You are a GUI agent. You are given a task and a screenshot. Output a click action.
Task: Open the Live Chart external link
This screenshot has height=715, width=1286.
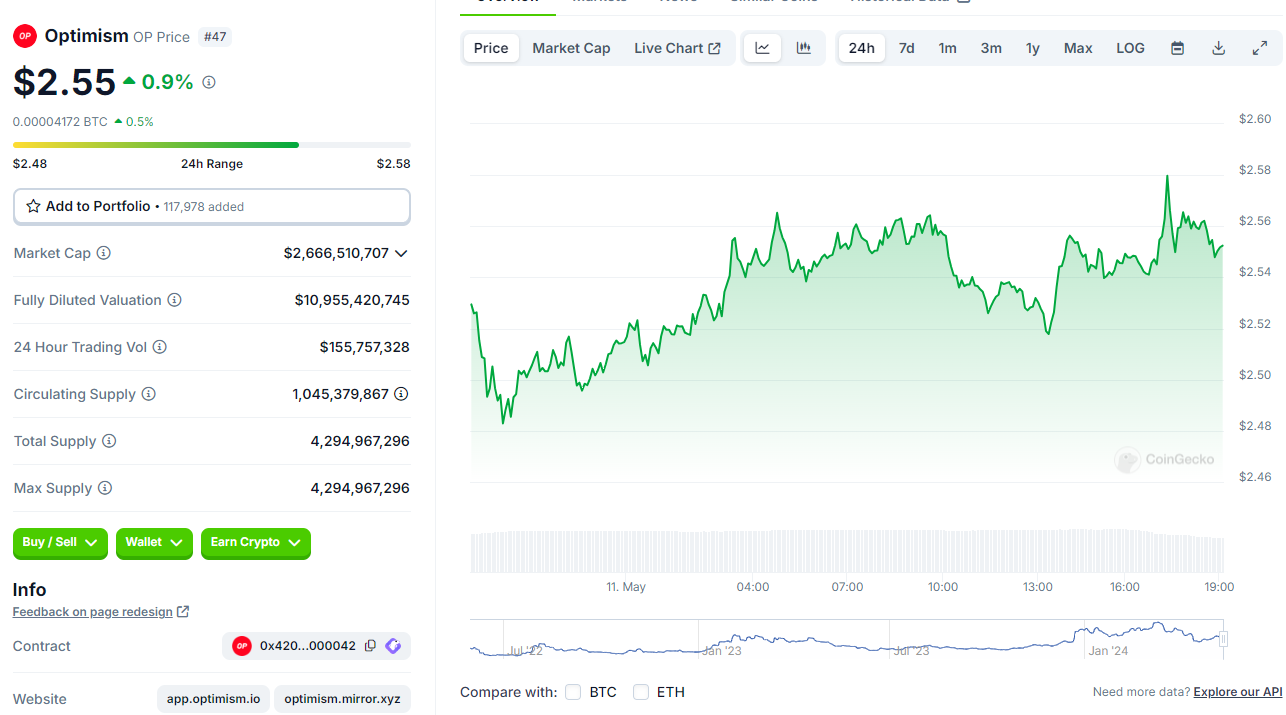[677, 48]
